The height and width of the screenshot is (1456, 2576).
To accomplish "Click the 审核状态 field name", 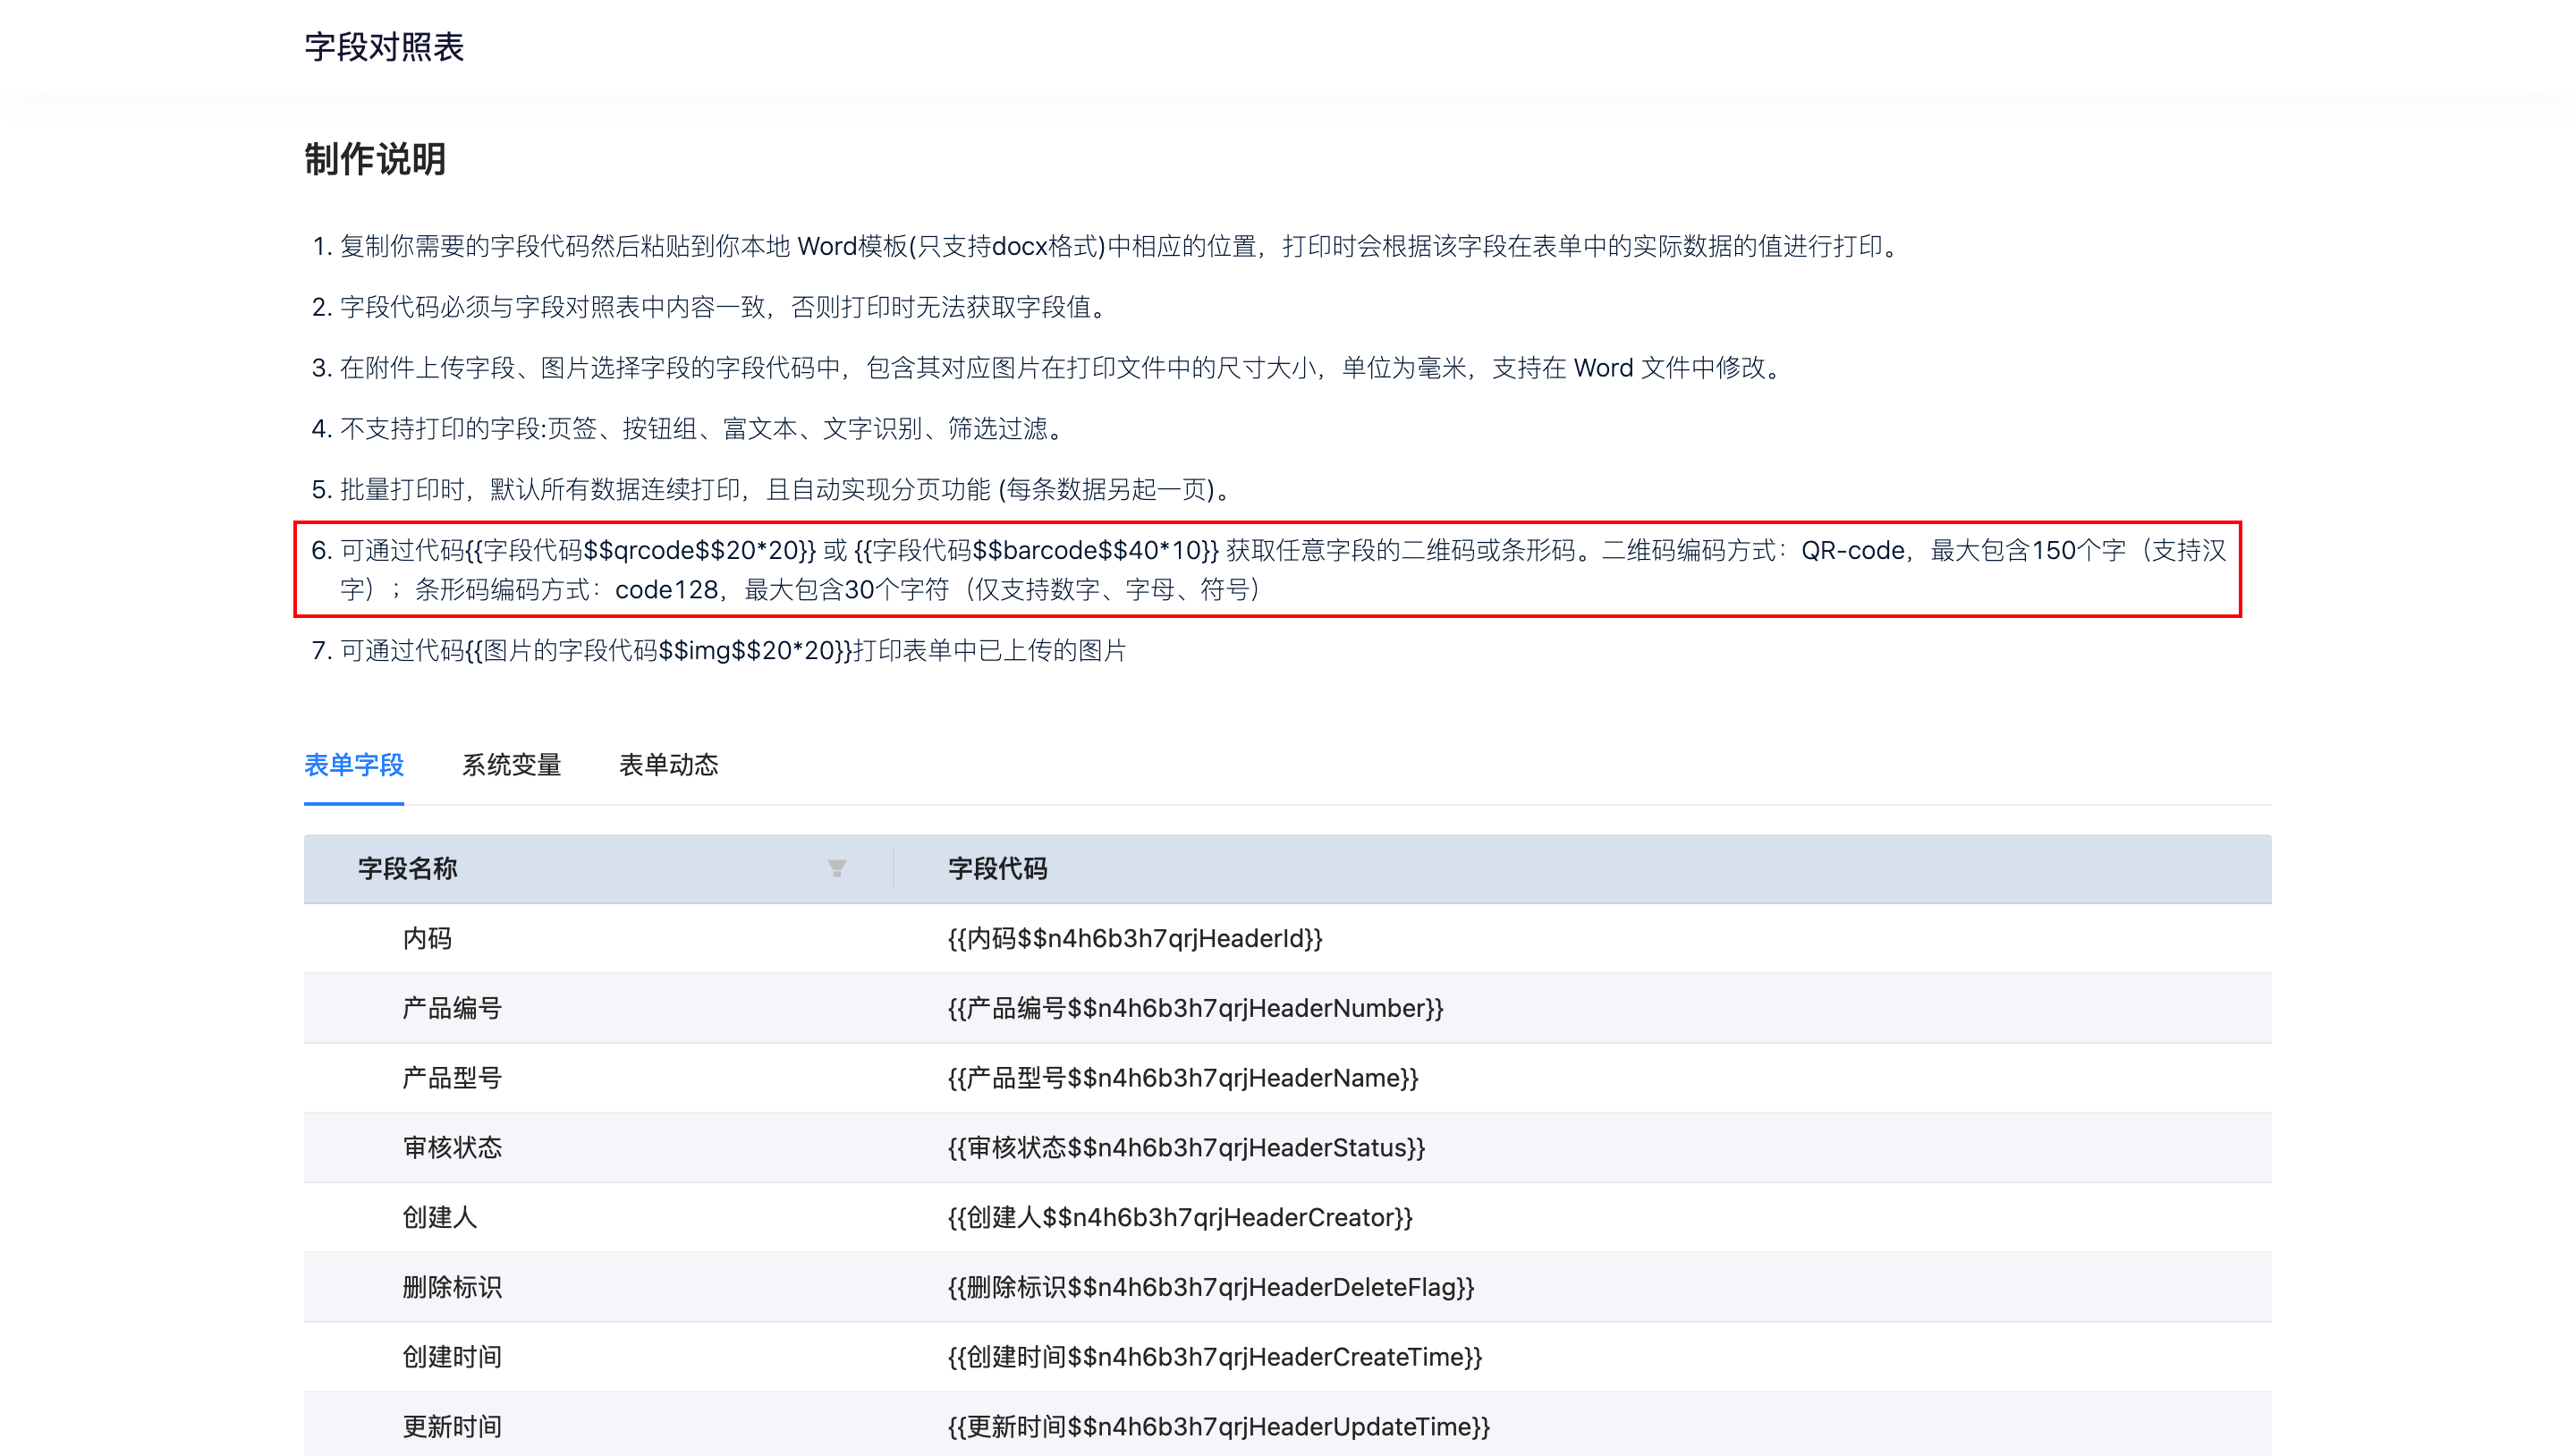I will tap(452, 1147).
